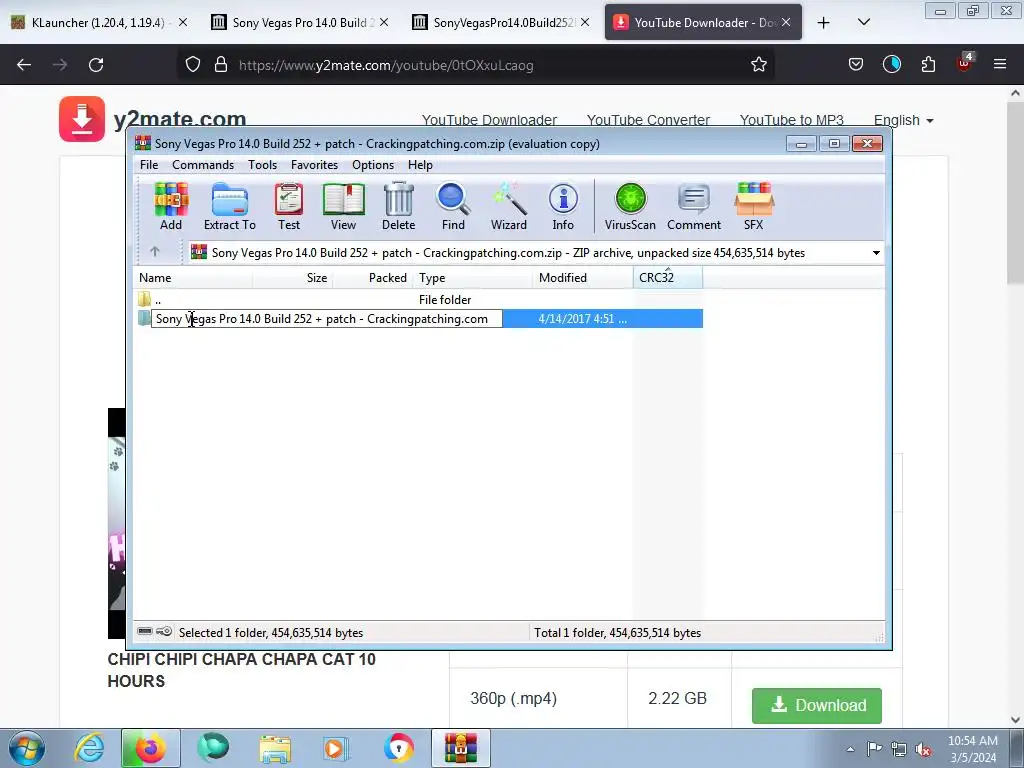The width and height of the screenshot is (1024, 768).
Task: Switch to SonyVegasPro14.0Build252 tab
Action: click(500, 22)
